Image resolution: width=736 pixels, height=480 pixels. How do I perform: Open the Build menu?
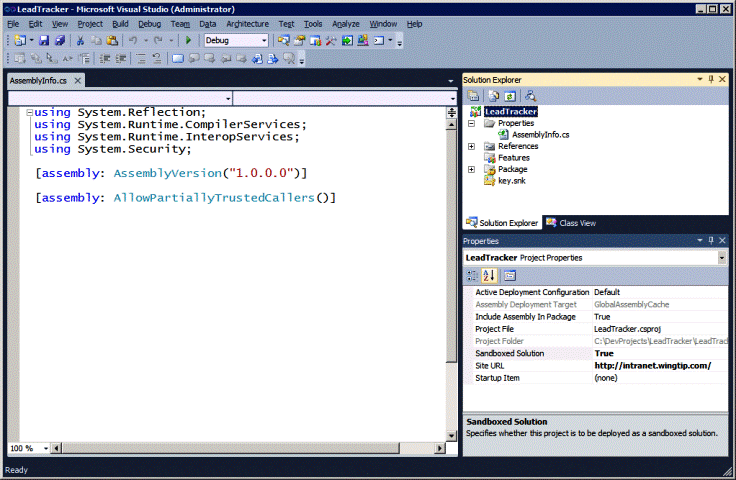pyautogui.click(x=120, y=23)
